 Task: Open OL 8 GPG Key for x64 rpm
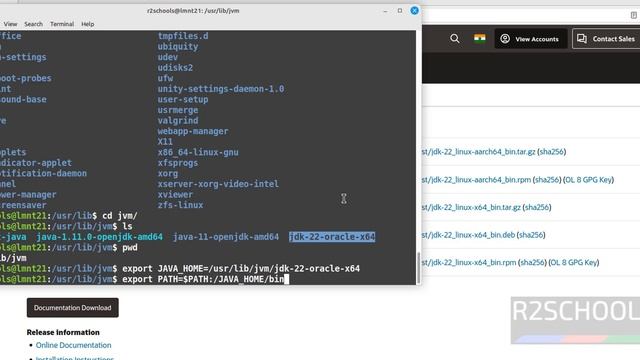[x=574, y=262]
